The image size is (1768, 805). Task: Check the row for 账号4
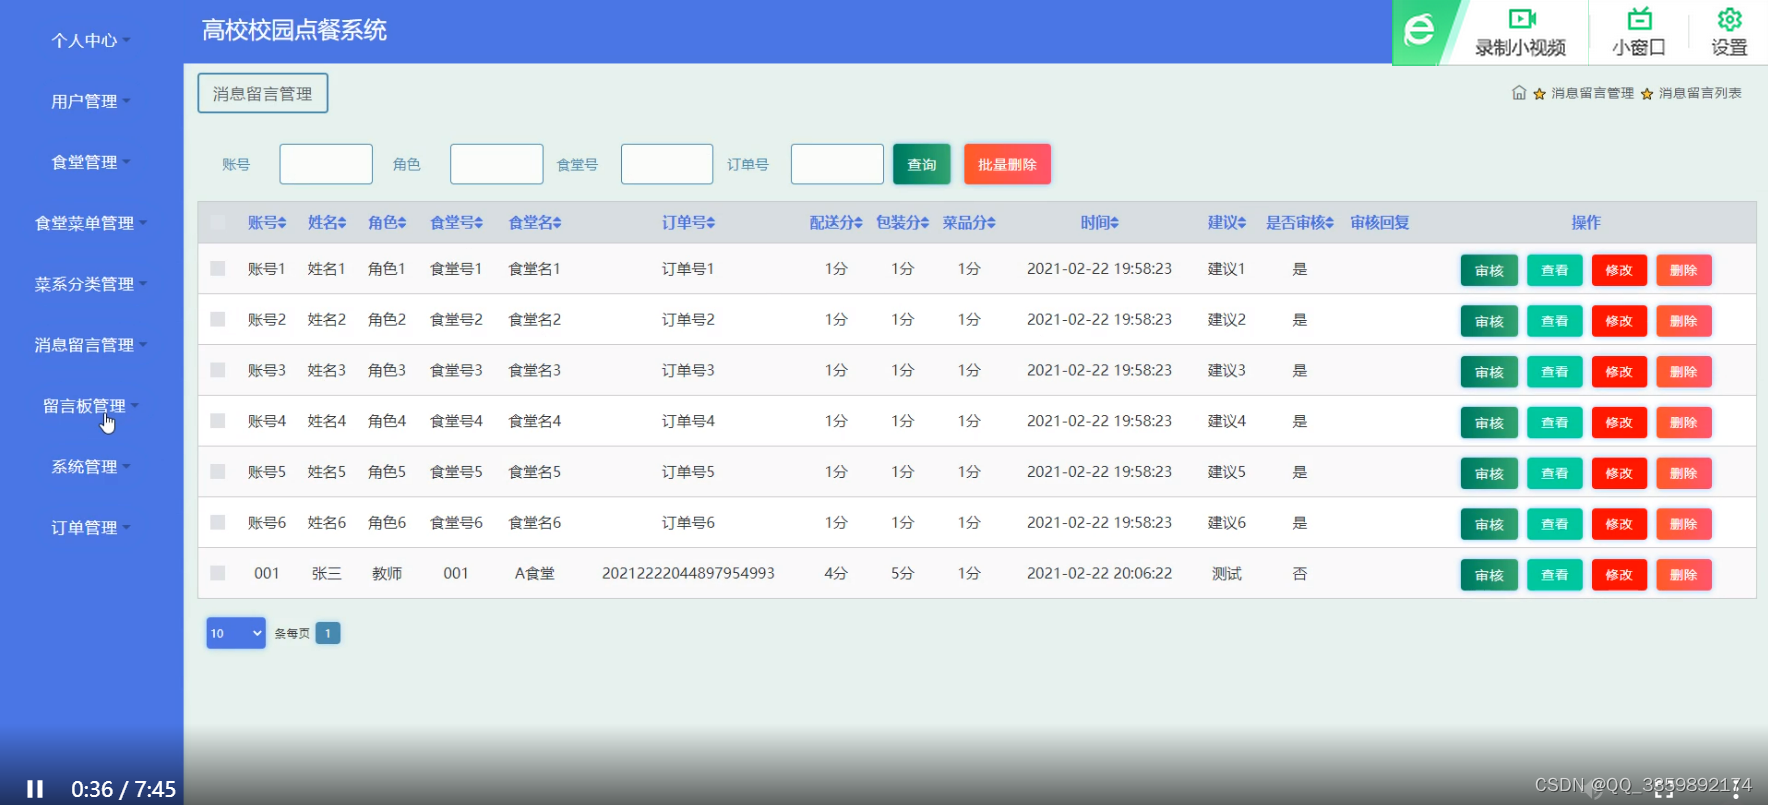(218, 421)
